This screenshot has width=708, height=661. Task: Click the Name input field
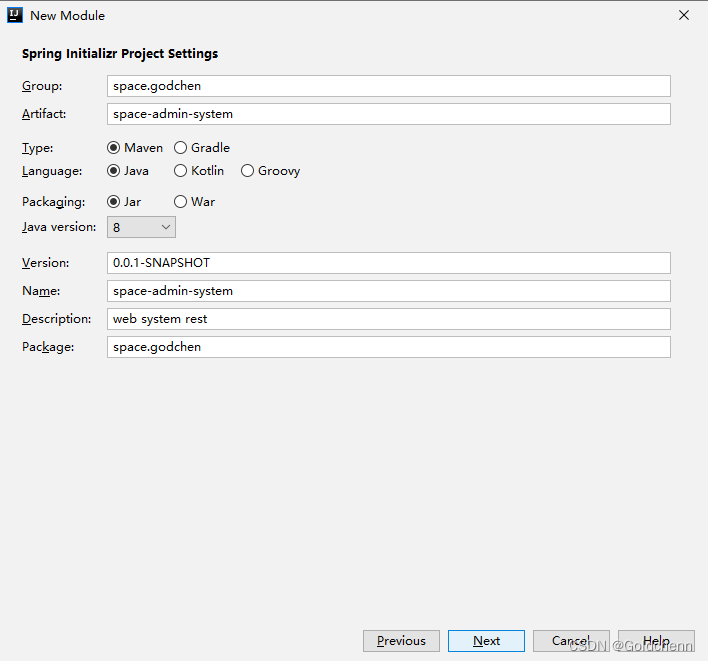point(389,291)
